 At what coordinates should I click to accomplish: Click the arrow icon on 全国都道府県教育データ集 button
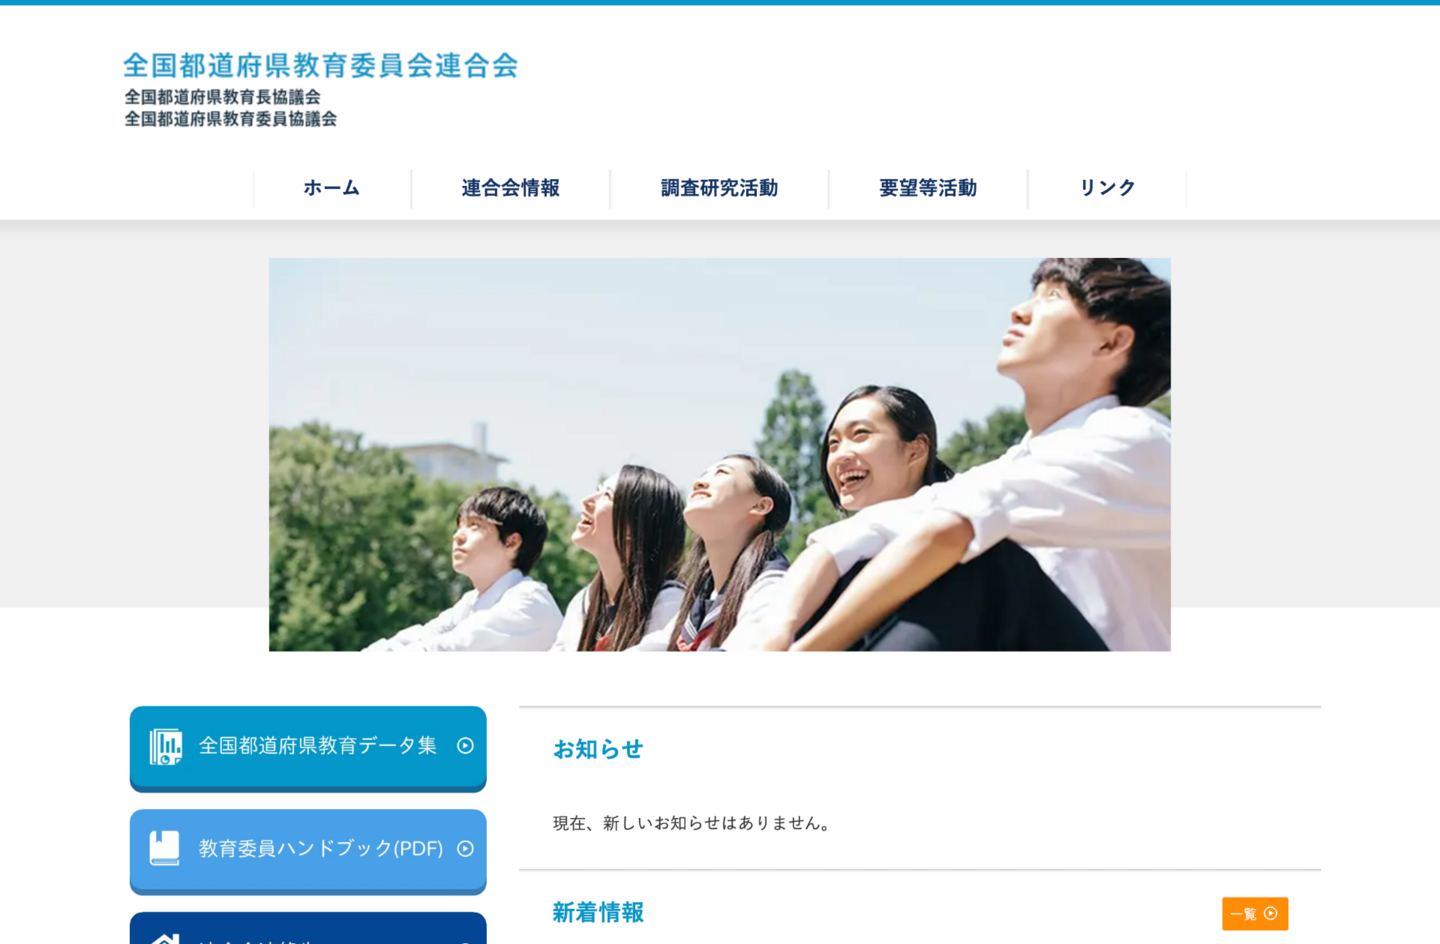[465, 746]
